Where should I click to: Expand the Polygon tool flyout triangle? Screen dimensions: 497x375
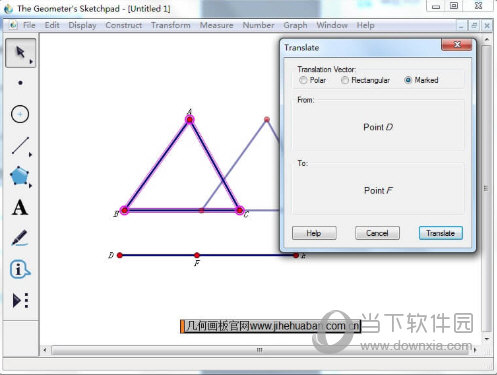point(30,186)
